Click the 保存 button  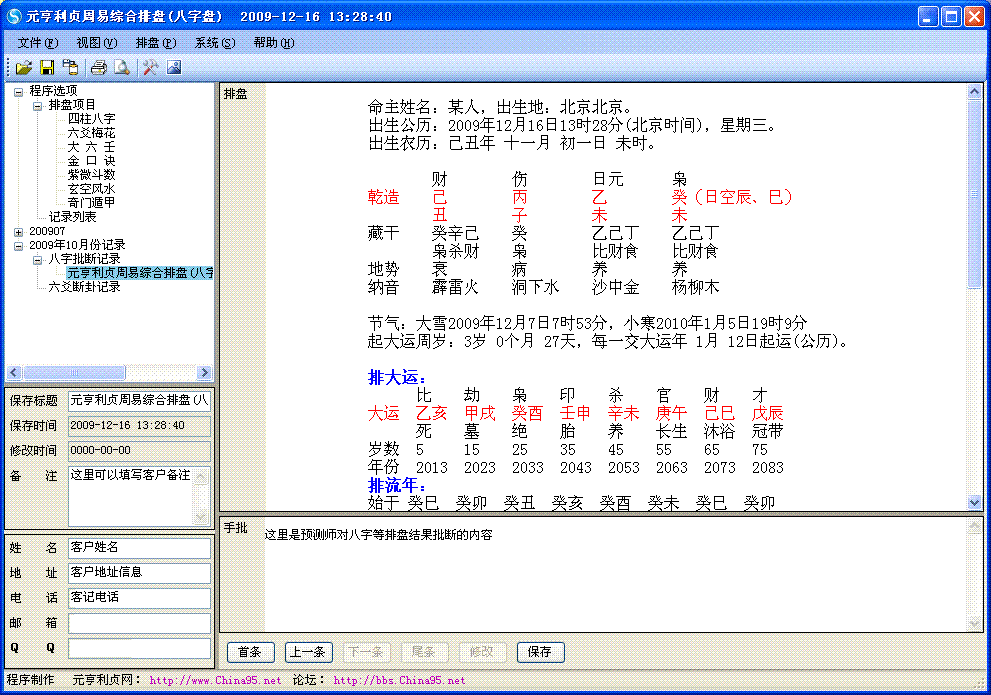(x=540, y=652)
